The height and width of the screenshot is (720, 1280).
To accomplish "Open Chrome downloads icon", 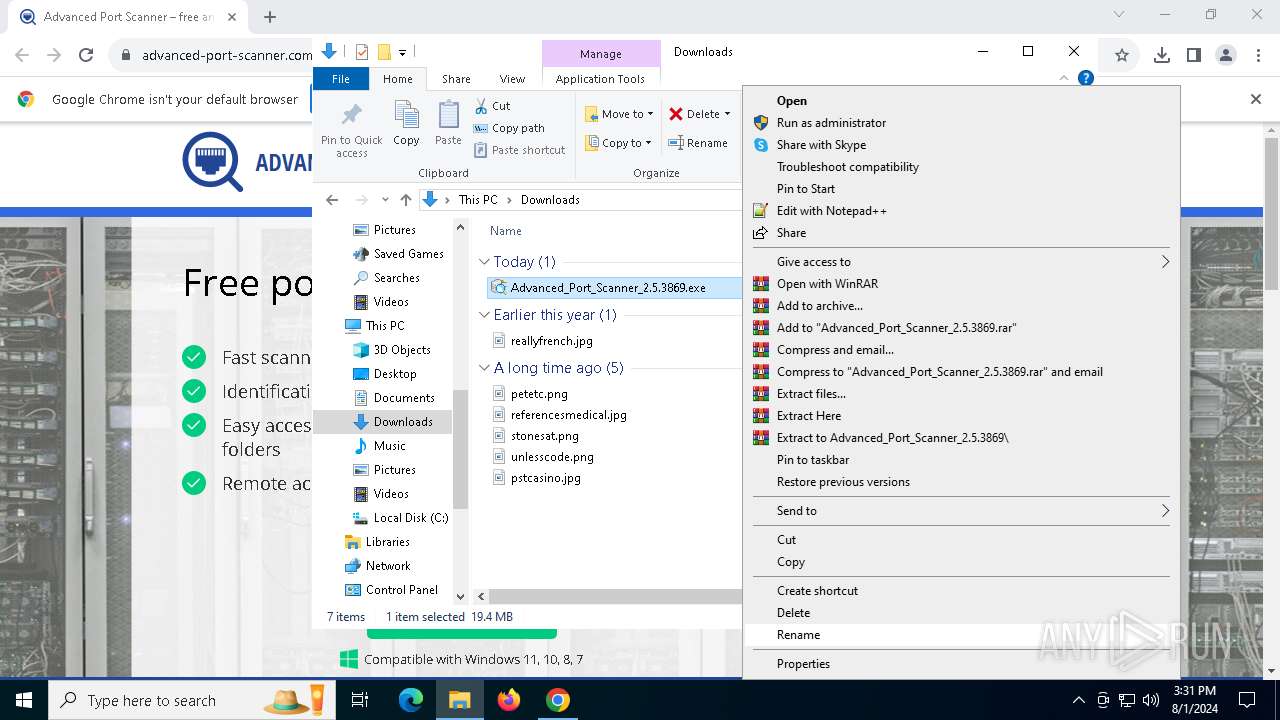I will point(1162,56).
